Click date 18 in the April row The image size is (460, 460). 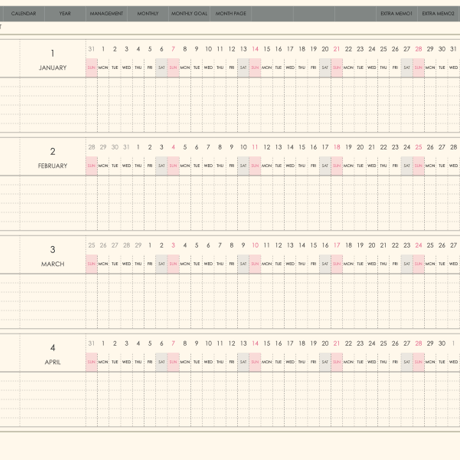coord(302,343)
